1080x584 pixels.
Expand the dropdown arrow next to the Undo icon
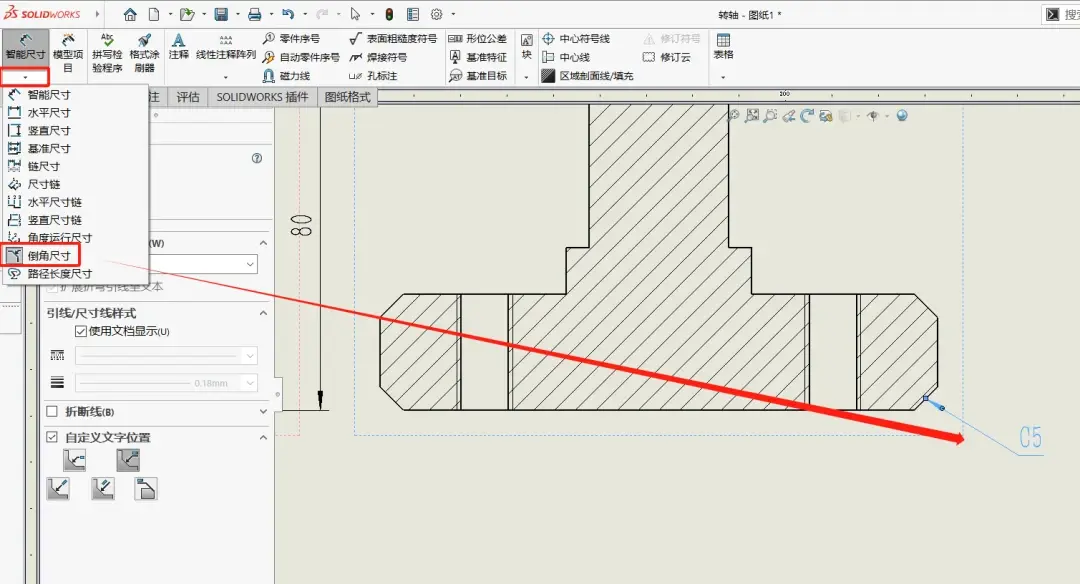point(304,14)
